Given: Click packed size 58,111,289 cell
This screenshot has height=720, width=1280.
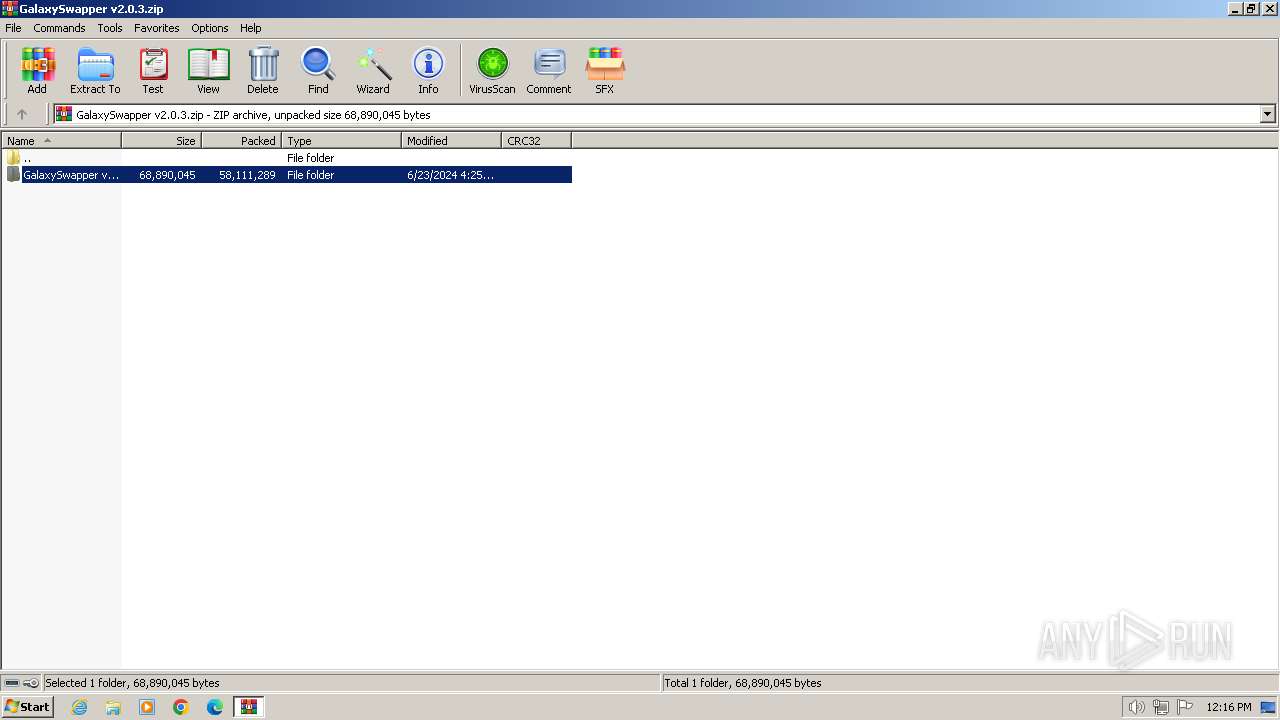Looking at the screenshot, I should pyautogui.click(x=247, y=175).
